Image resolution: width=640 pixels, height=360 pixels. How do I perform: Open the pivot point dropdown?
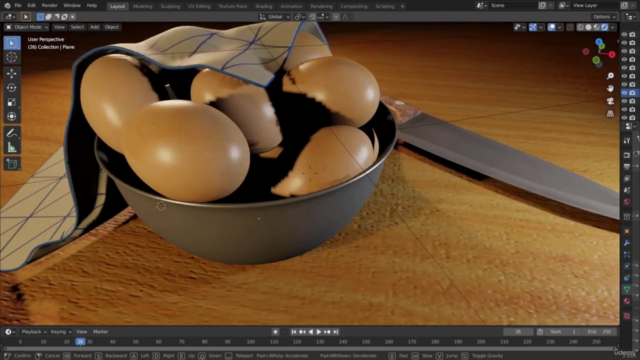click(300, 17)
